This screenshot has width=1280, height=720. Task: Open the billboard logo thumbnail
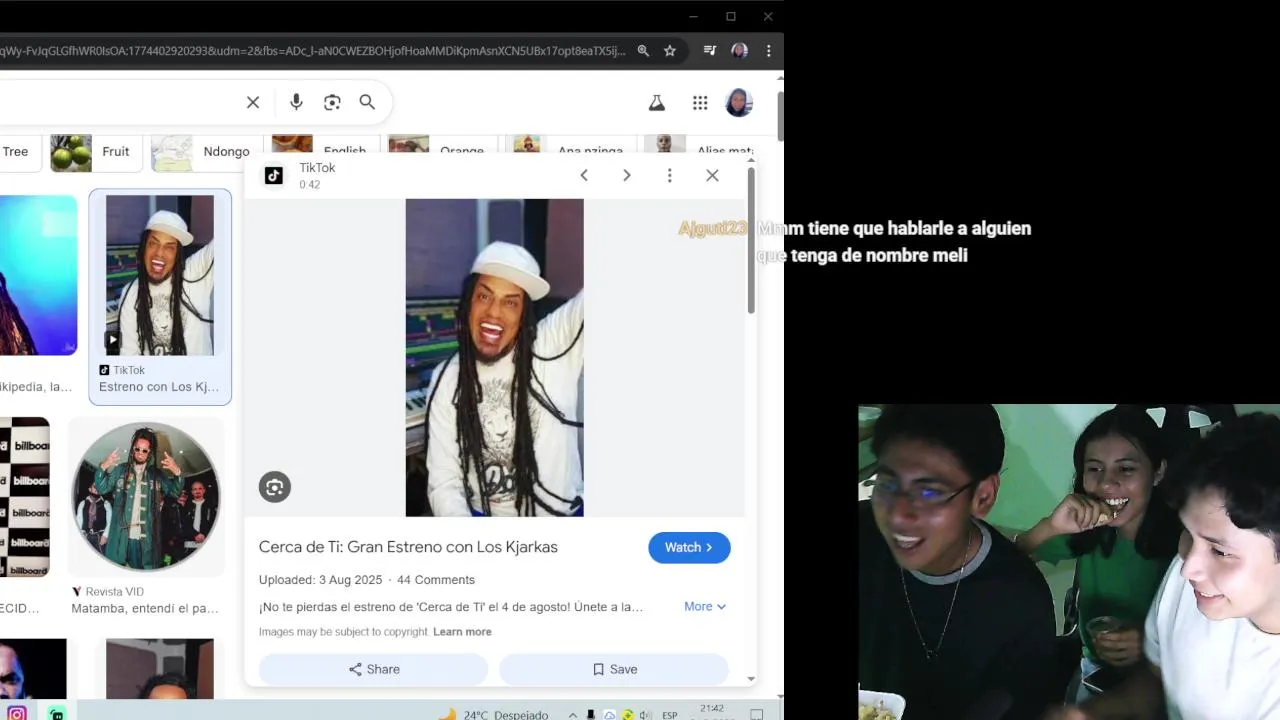point(24,497)
